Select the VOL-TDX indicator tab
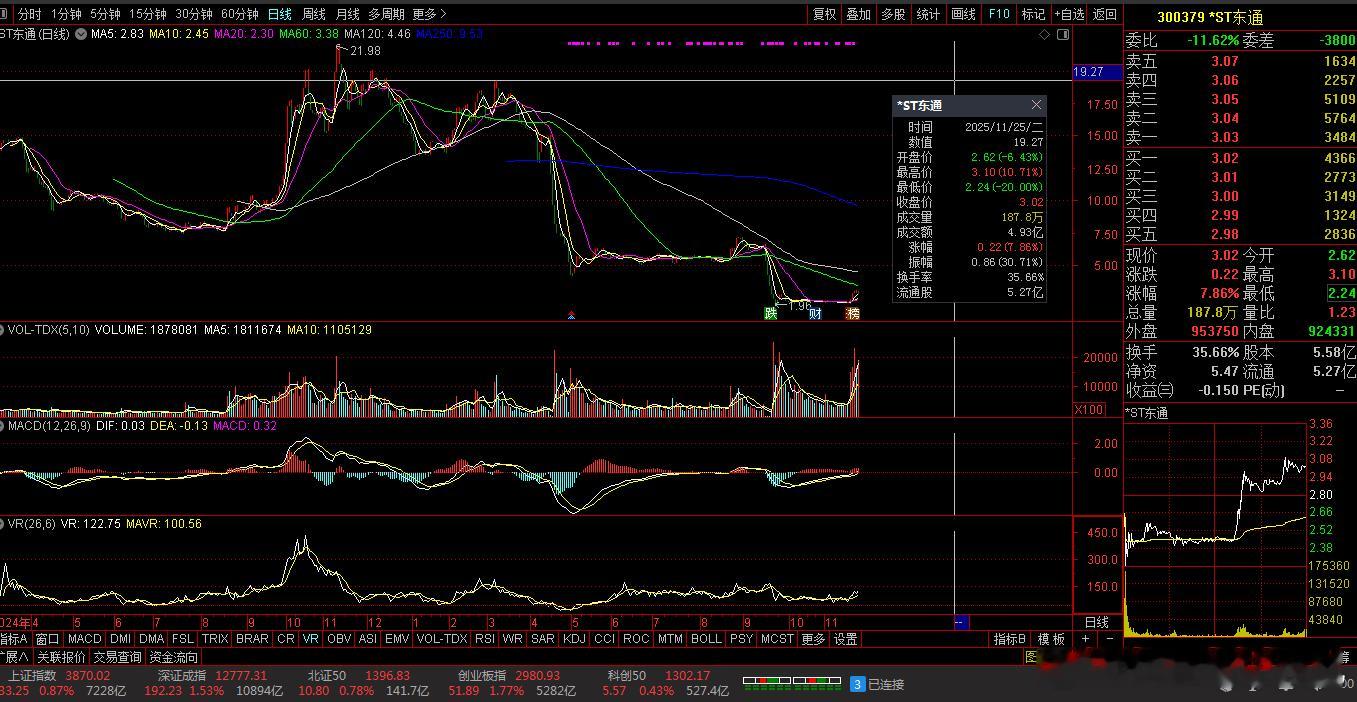This screenshot has height=702, width=1357. click(x=441, y=639)
